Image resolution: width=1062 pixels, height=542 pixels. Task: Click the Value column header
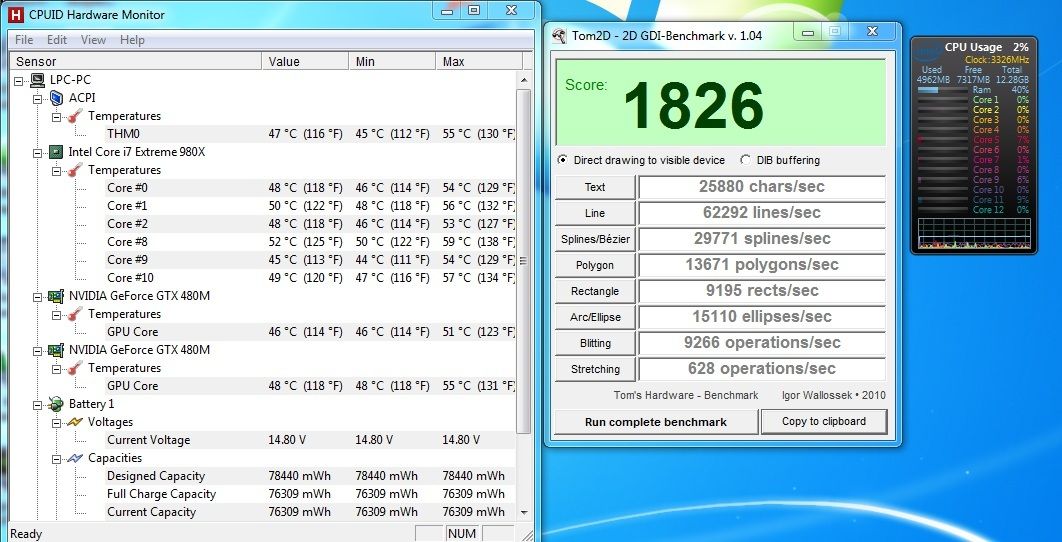click(x=305, y=62)
